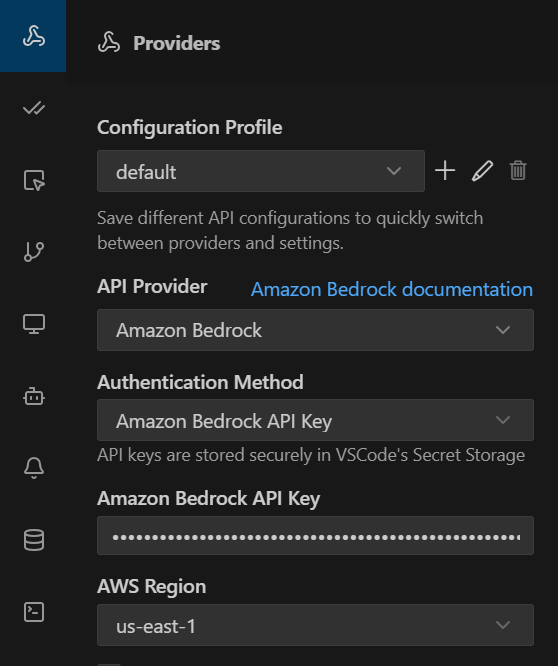Click the Providers header title
558x666 pixels.
pyautogui.click(x=177, y=43)
